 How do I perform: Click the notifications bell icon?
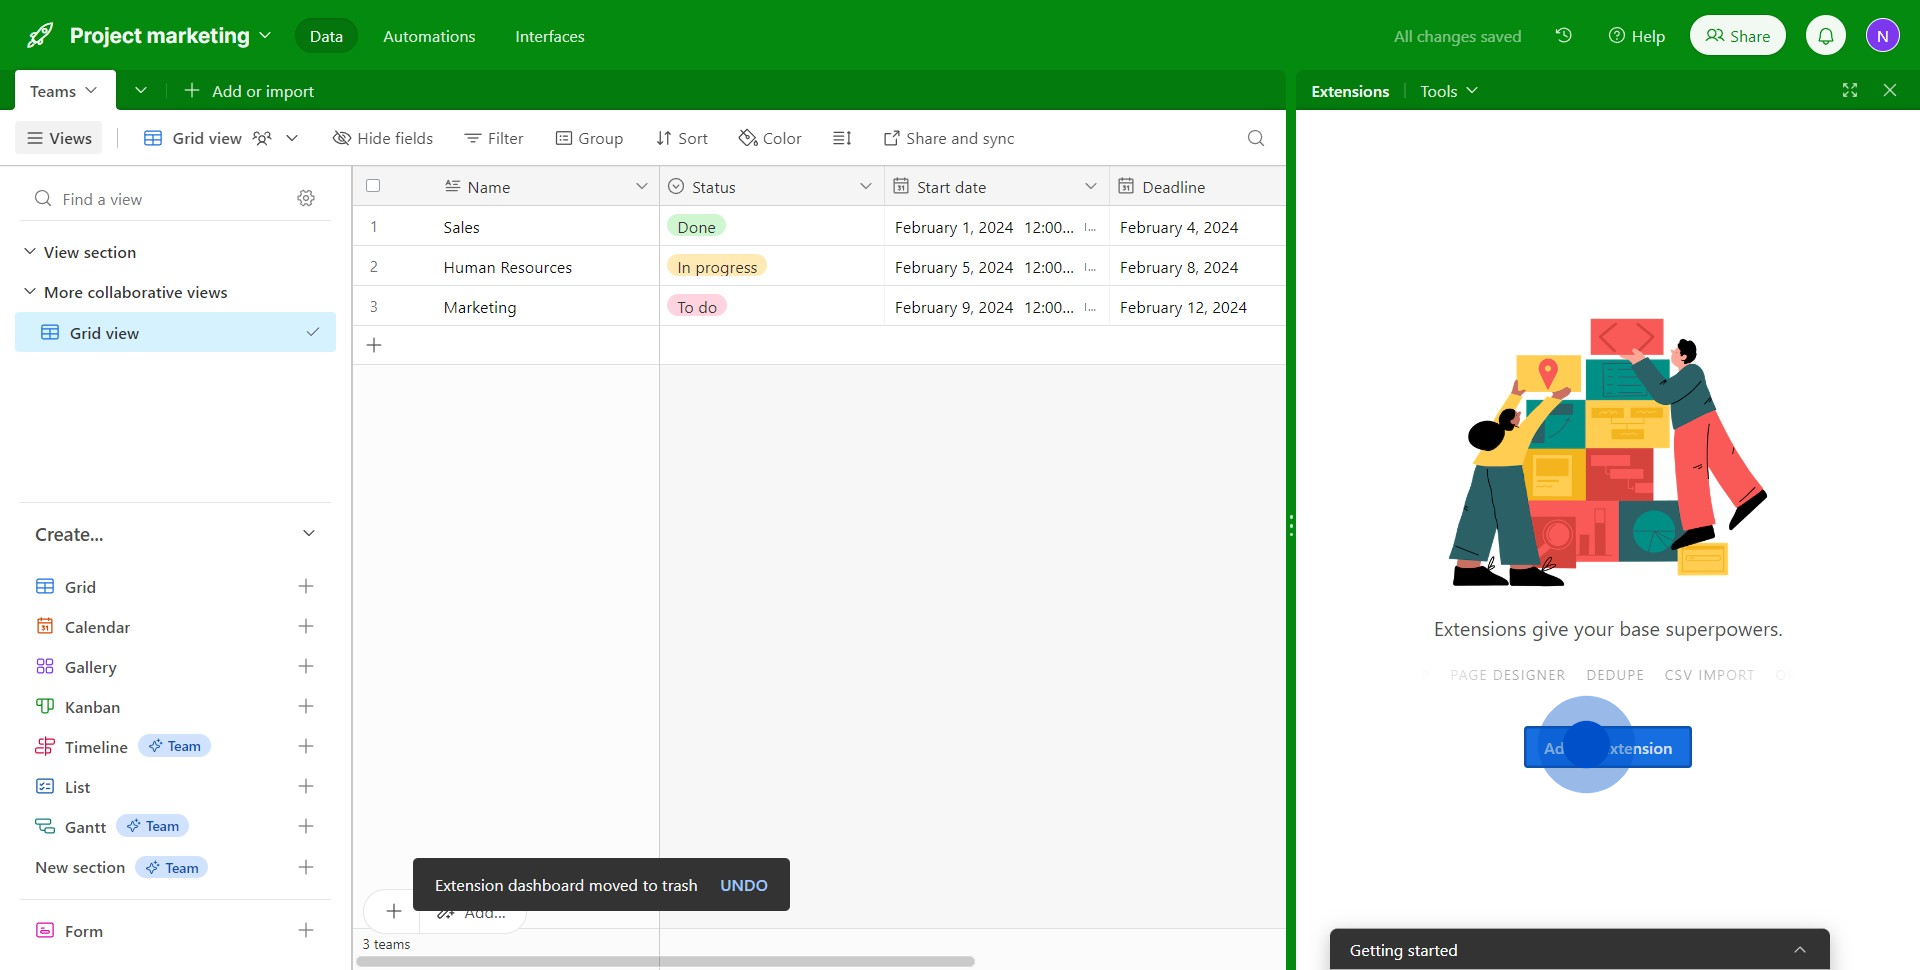(x=1825, y=36)
